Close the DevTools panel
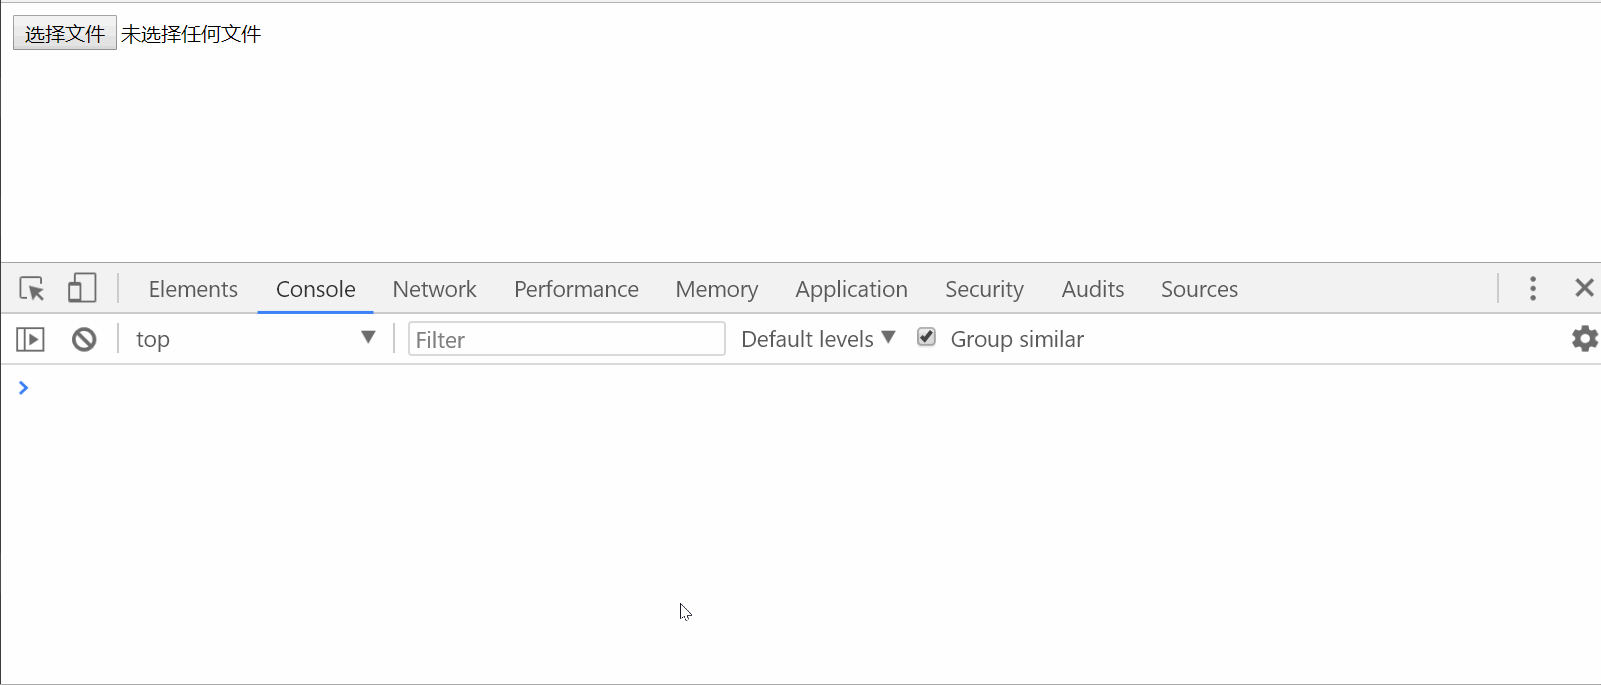This screenshot has width=1601, height=685. click(x=1584, y=288)
